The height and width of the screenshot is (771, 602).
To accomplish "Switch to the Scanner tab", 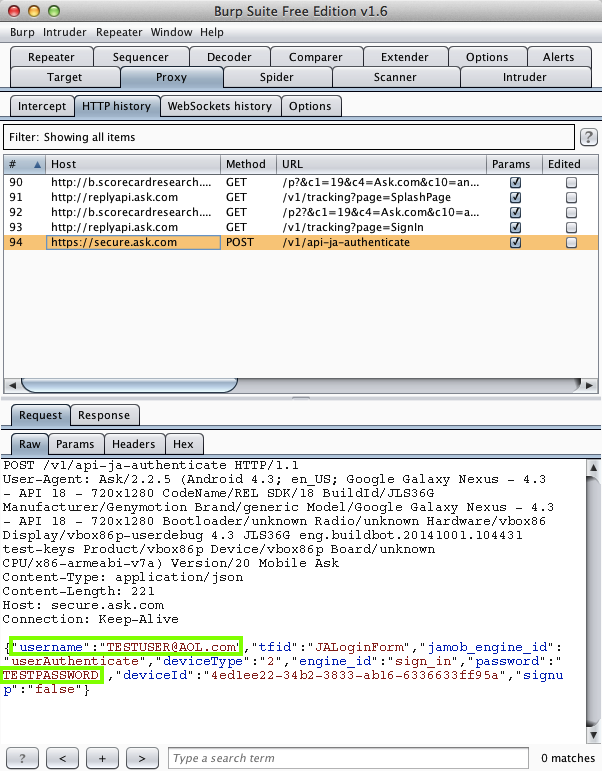I will [395, 77].
